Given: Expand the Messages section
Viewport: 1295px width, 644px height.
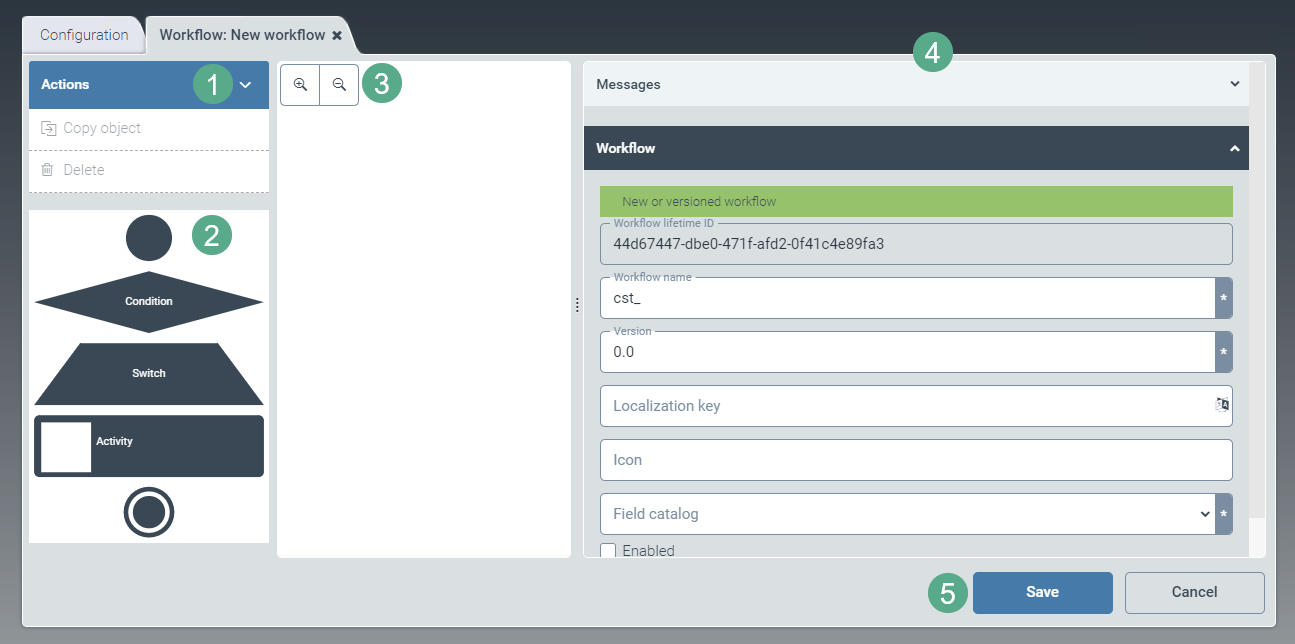Looking at the screenshot, I should [x=1234, y=84].
